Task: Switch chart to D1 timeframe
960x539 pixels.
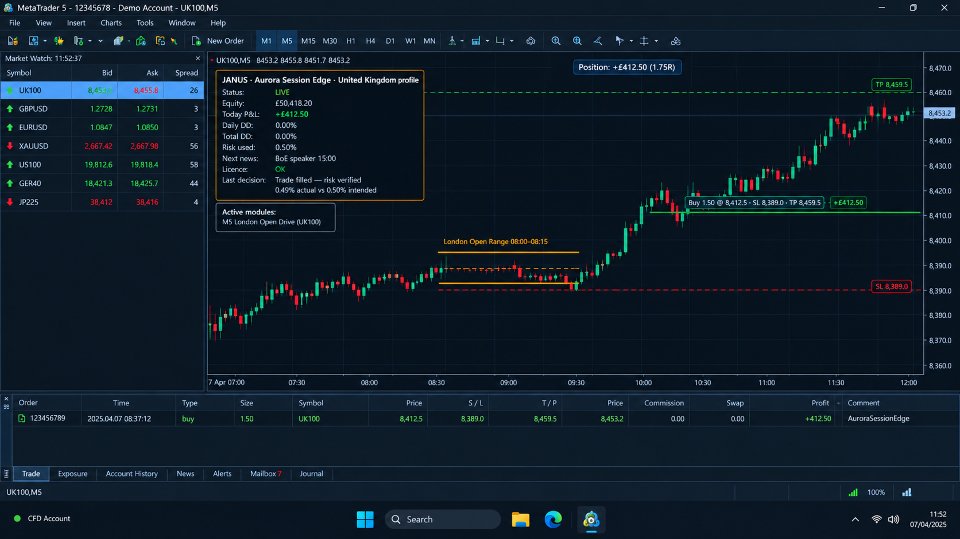Action: click(x=390, y=41)
